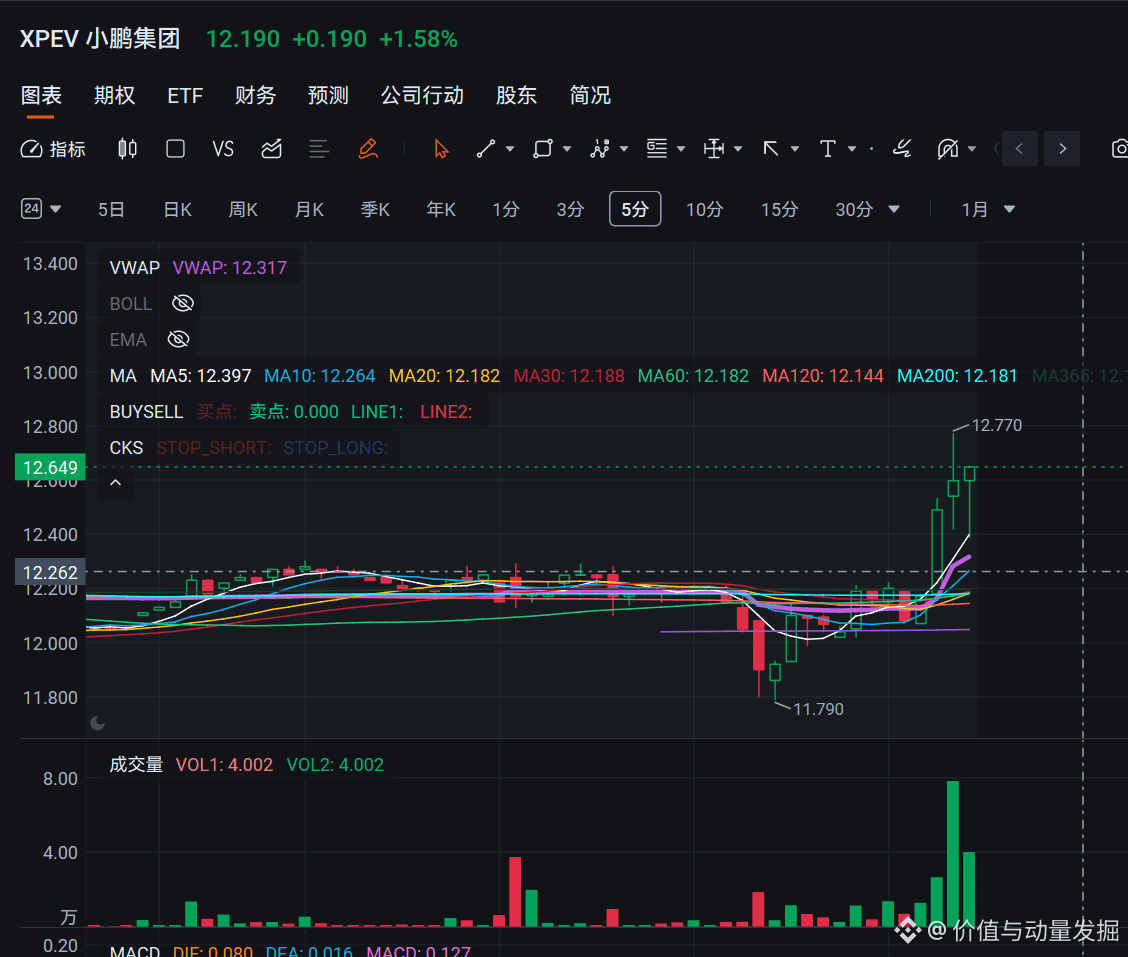This screenshot has height=957, width=1128.
Task: Open the 24-hour session selector
Action: click(40, 209)
